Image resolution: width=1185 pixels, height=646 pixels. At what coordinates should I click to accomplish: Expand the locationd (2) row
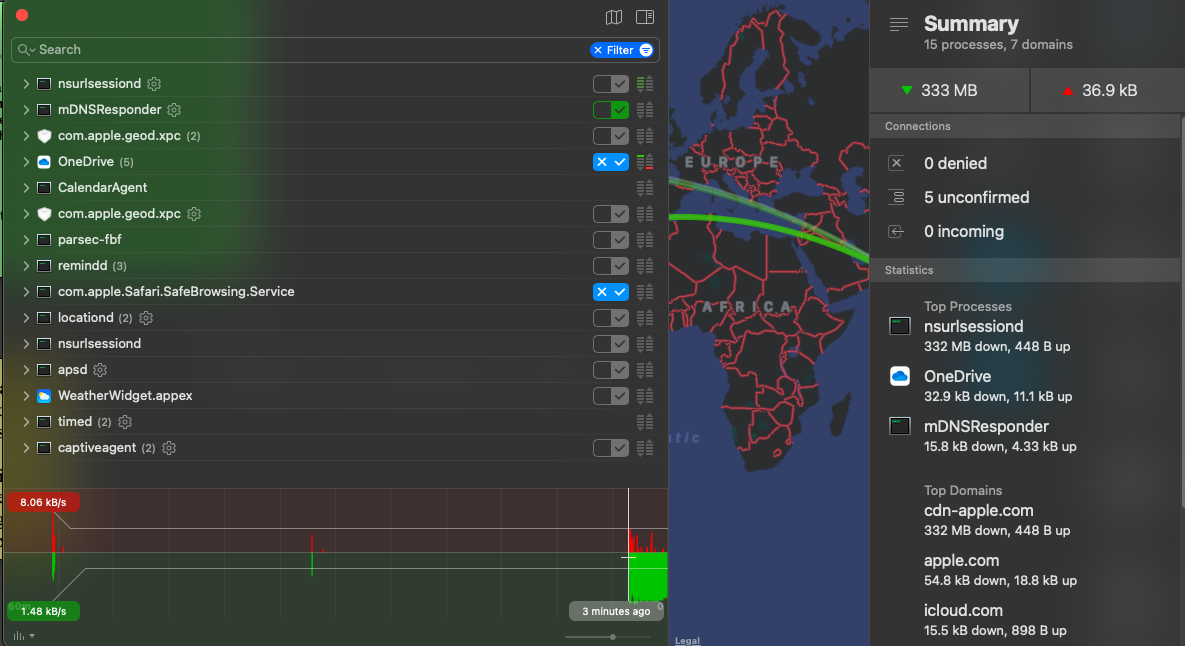pos(26,318)
